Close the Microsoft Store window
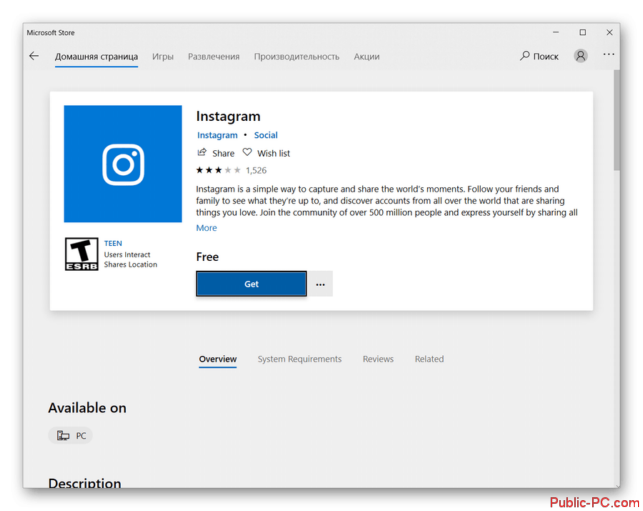This screenshot has height=511, width=643. pos(609,32)
